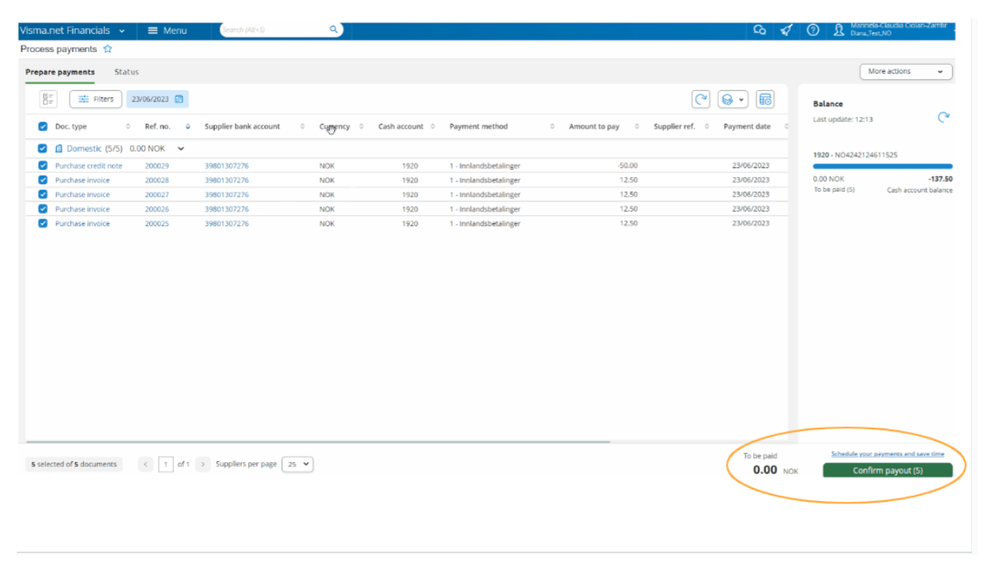999x573 pixels.
Task: Open the More actions dropdown
Action: [905, 71]
